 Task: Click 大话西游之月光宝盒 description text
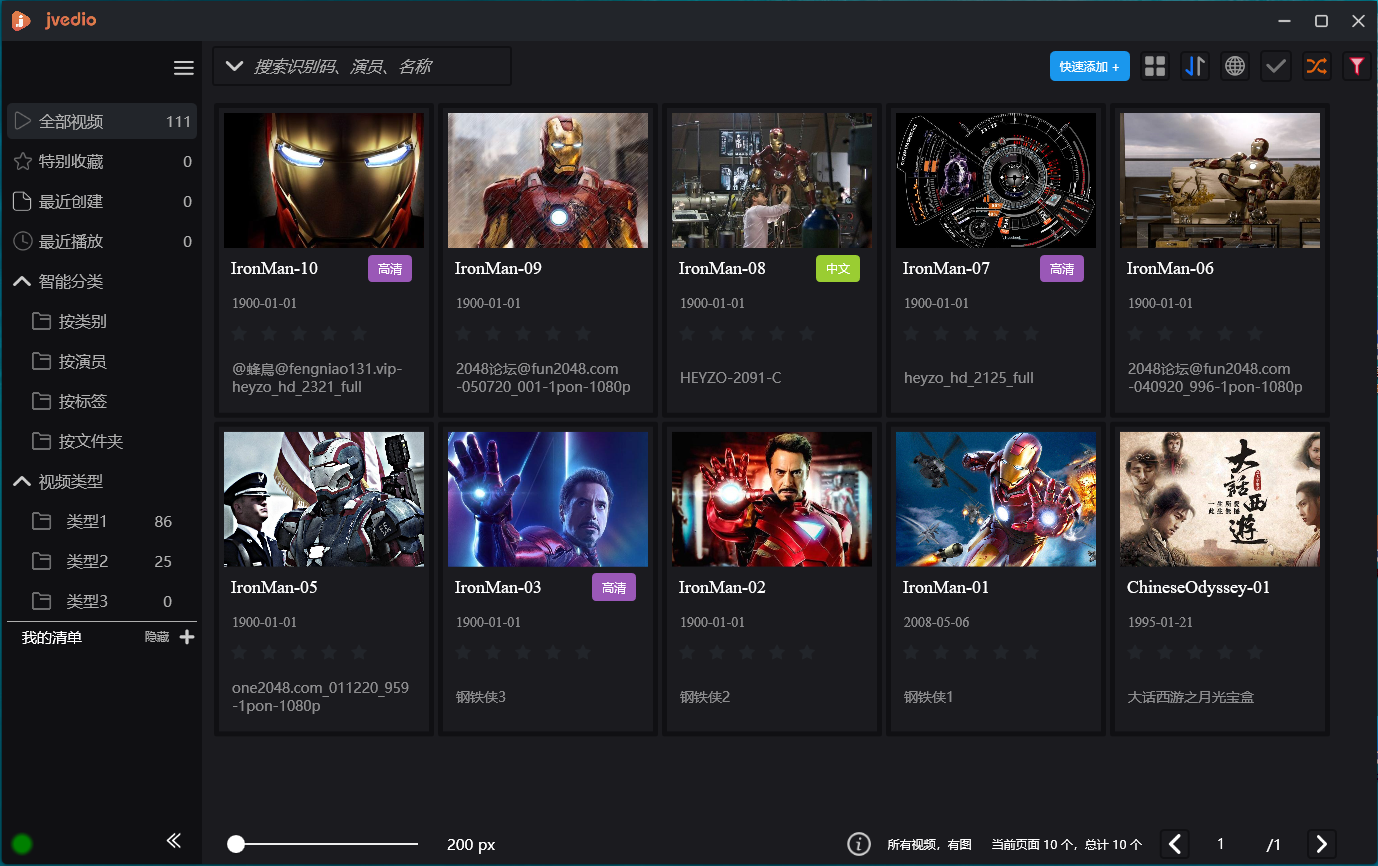pyautogui.click(x=1191, y=697)
